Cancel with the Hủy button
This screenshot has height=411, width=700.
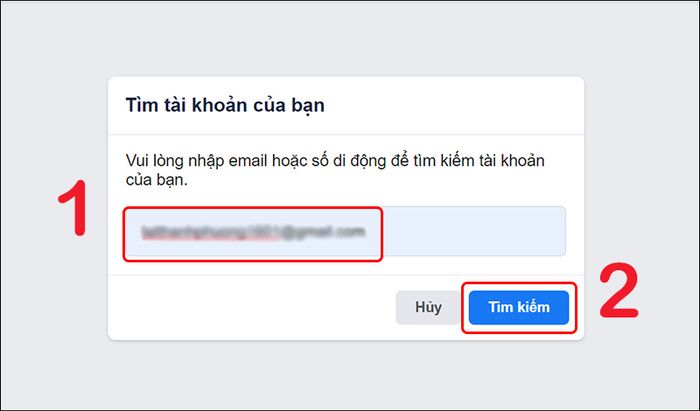tap(428, 307)
